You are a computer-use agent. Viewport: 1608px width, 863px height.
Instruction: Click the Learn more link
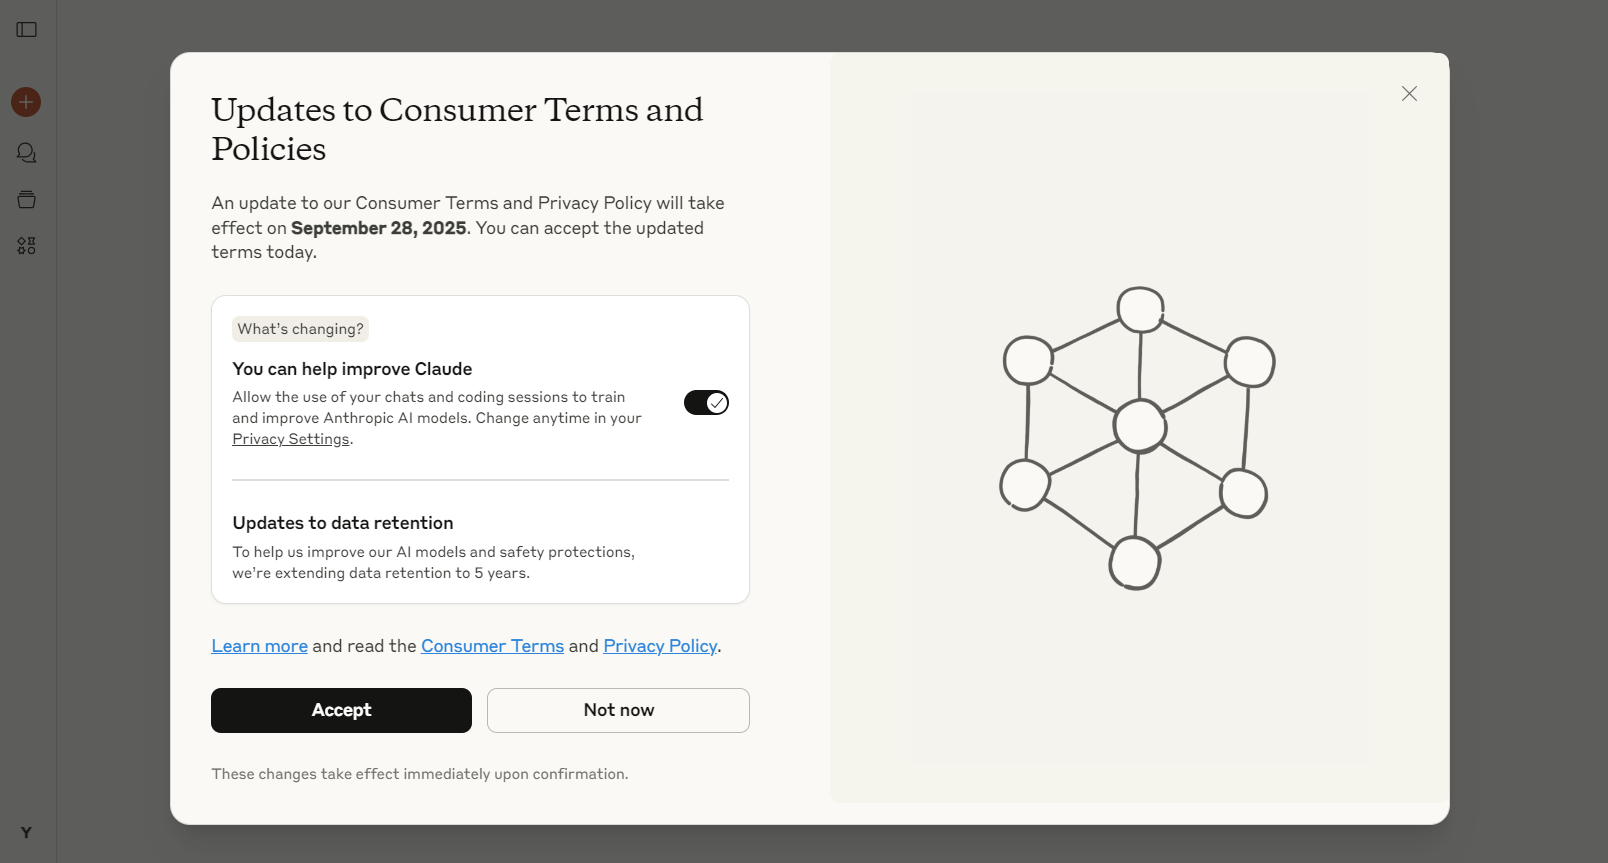tap(259, 646)
